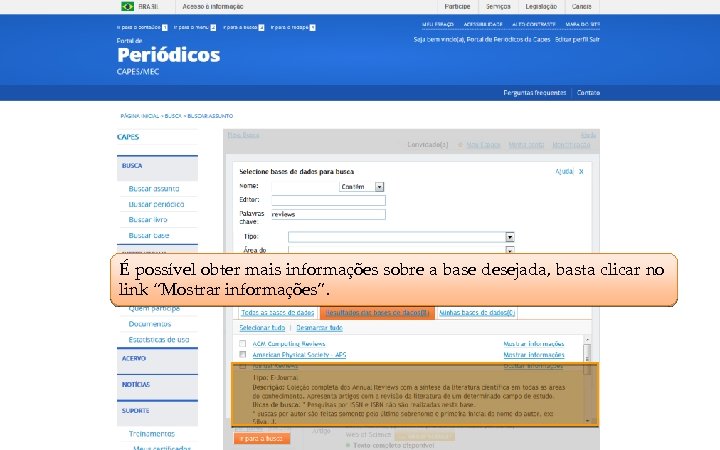Screen dimensions: 720x450
Task: Click the Meu Espaço header link
Action: pos(438,24)
